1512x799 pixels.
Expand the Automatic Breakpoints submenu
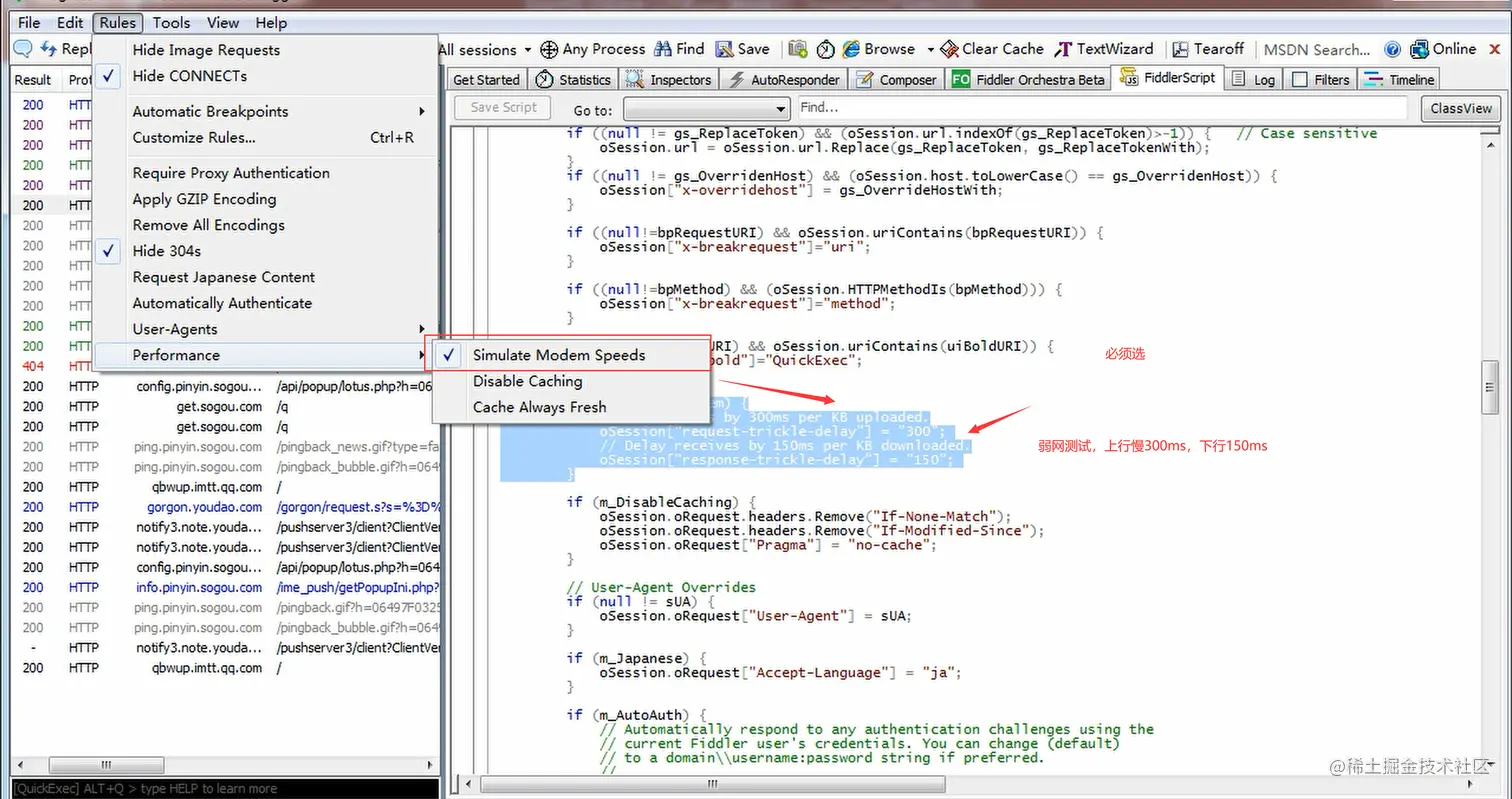pos(267,112)
